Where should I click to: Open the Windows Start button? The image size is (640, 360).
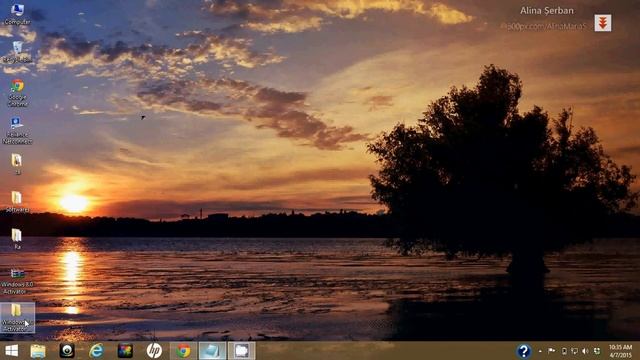click(11, 351)
